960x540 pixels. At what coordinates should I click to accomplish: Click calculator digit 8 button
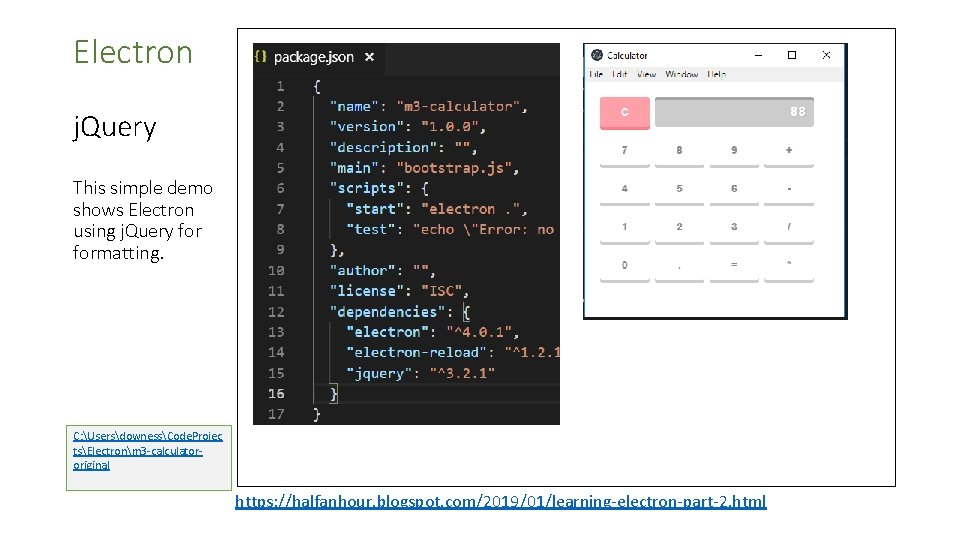pyautogui.click(x=679, y=152)
